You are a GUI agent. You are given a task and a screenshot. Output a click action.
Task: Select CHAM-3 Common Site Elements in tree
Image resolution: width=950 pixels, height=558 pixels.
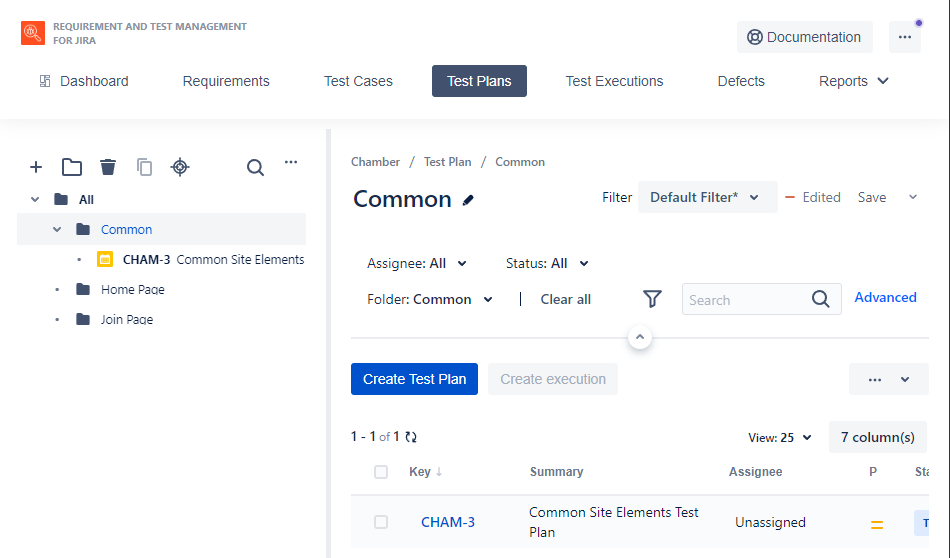pos(213,259)
